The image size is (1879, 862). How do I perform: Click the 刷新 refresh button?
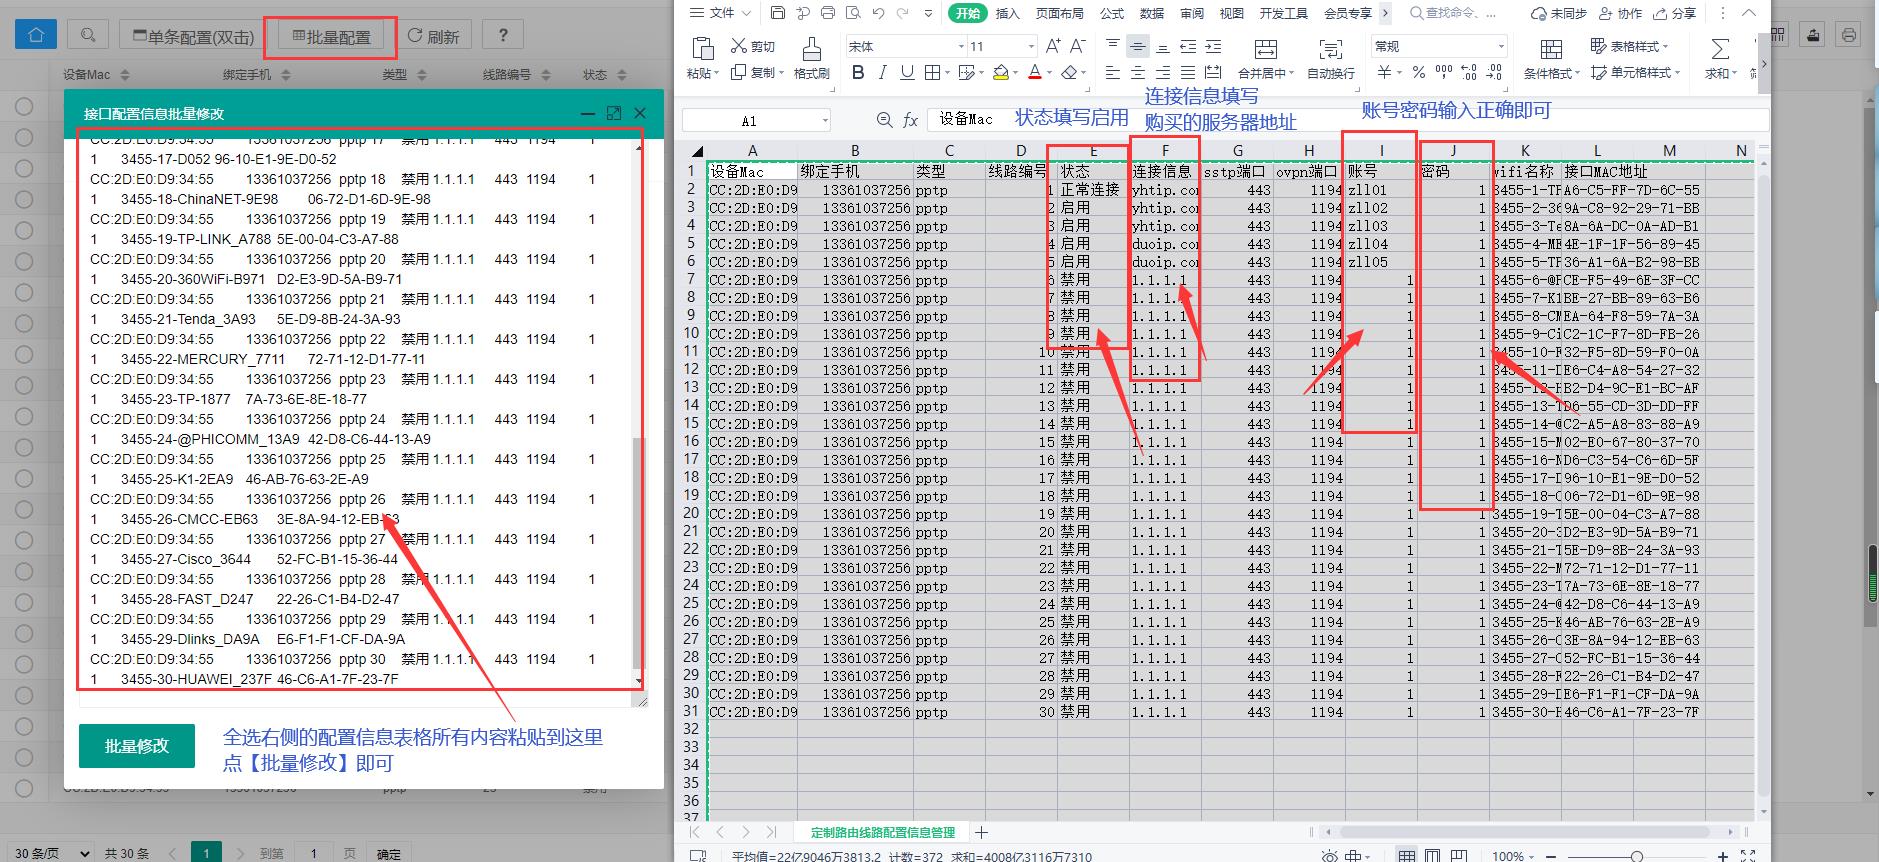point(433,36)
